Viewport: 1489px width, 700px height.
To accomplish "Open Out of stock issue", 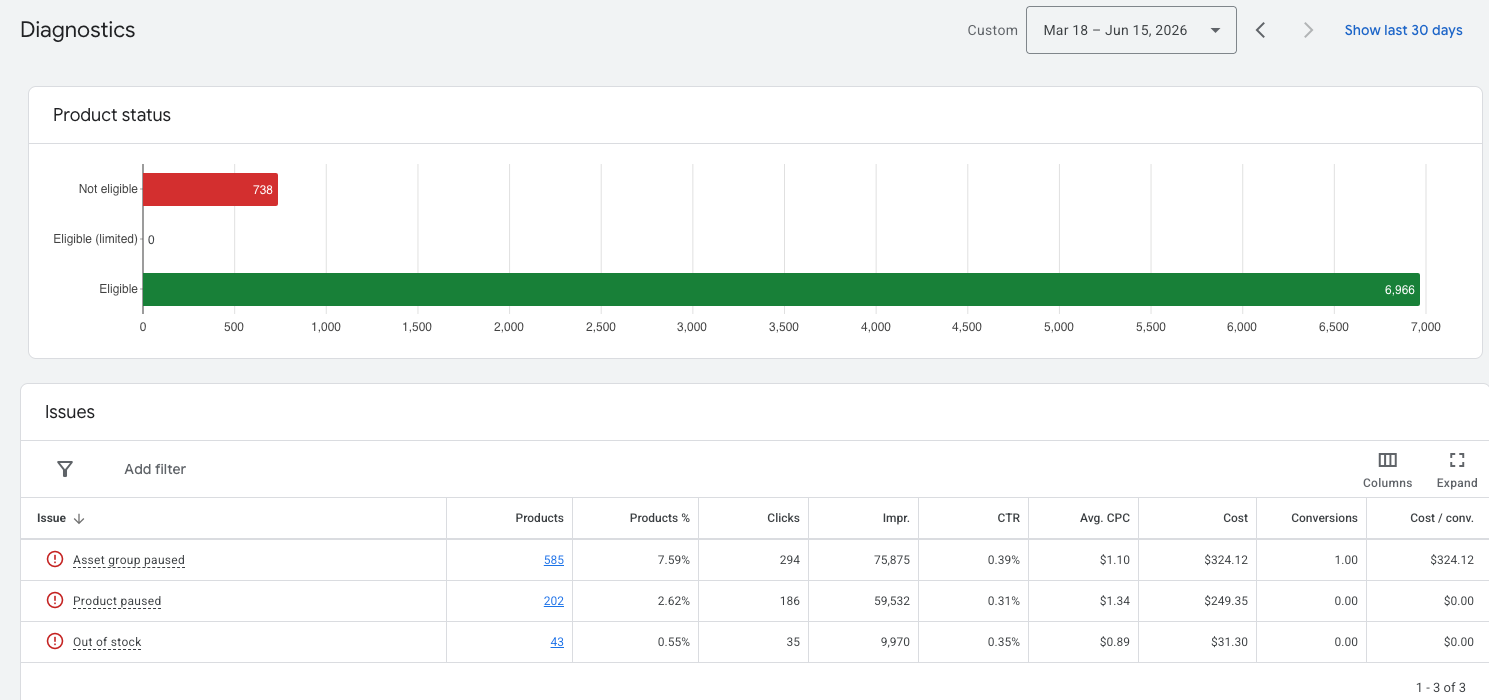I will pyautogui.click(x=107, y=642).
